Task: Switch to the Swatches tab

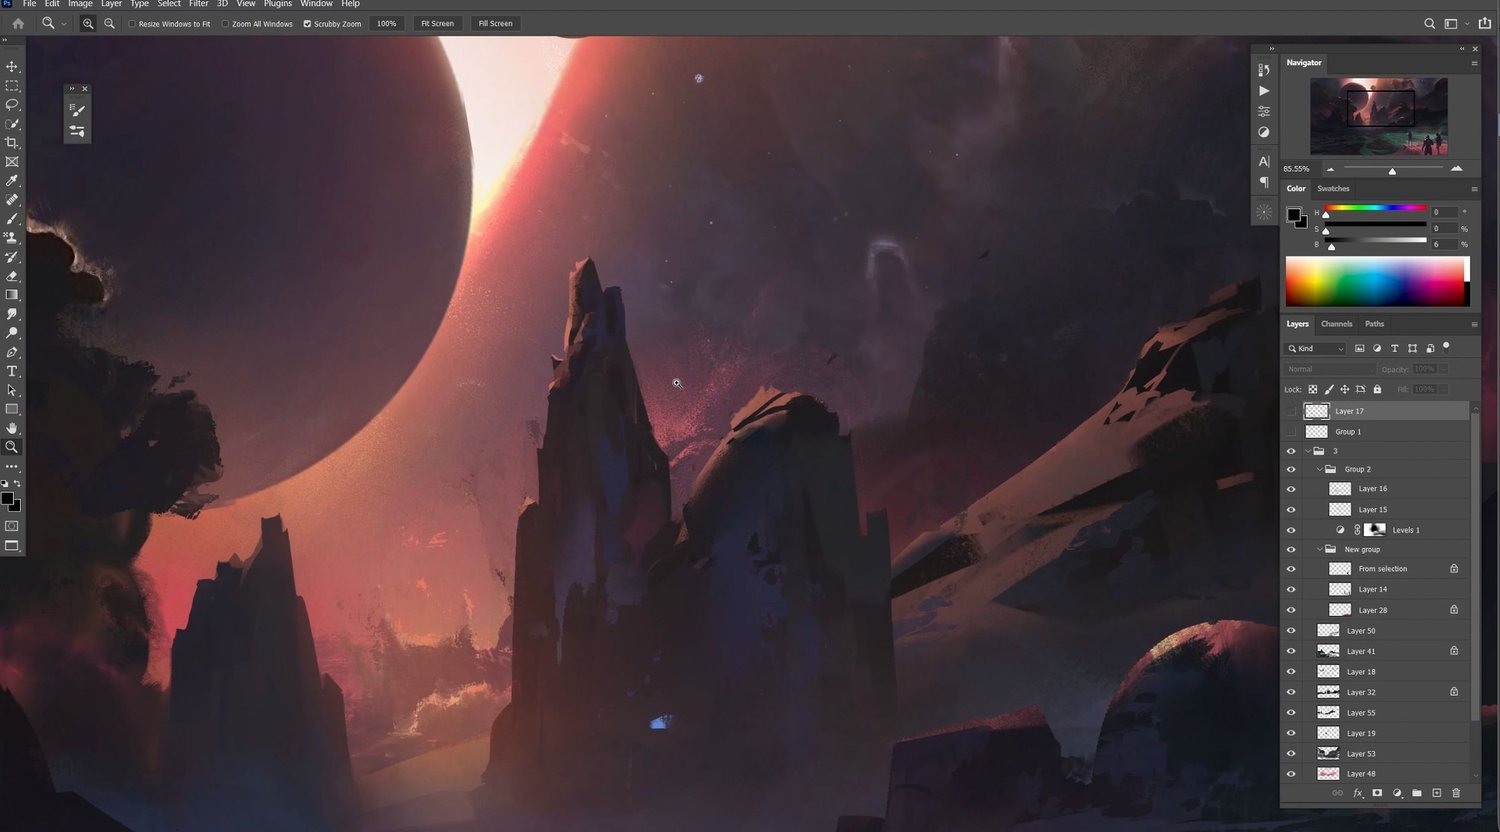Action: pyautogui.click(x=1333, y=189)
